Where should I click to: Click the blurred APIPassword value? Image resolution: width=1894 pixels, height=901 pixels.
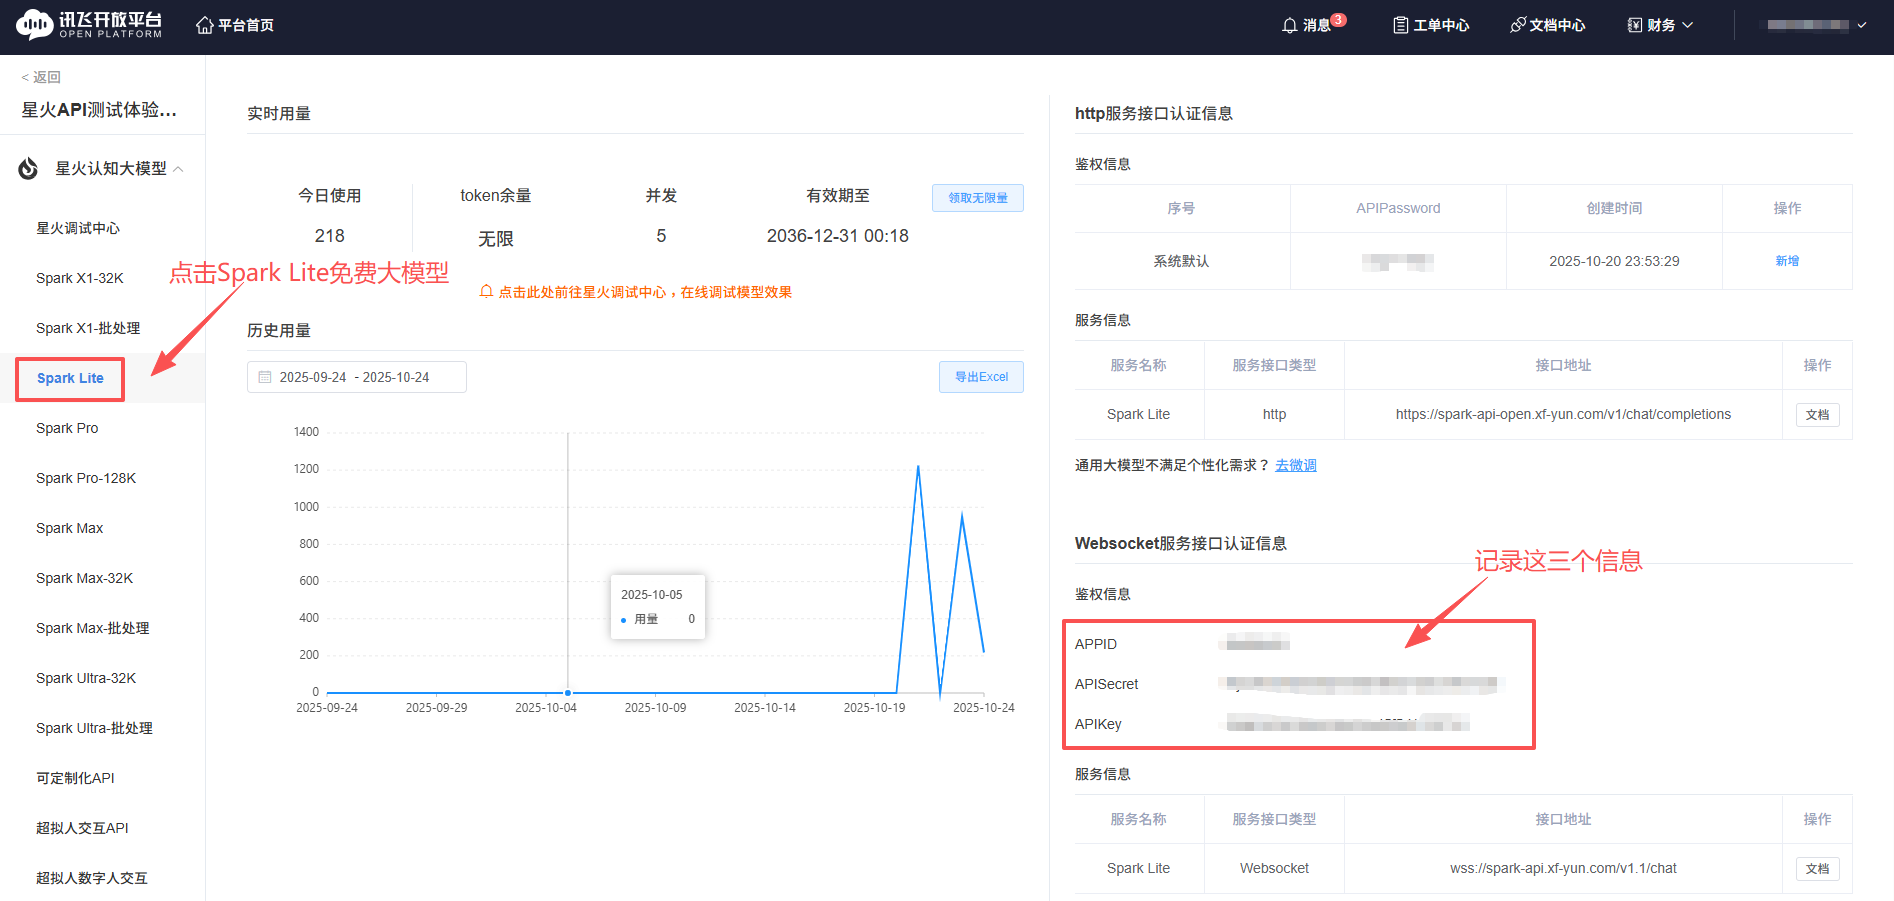tap(1398, 262)
